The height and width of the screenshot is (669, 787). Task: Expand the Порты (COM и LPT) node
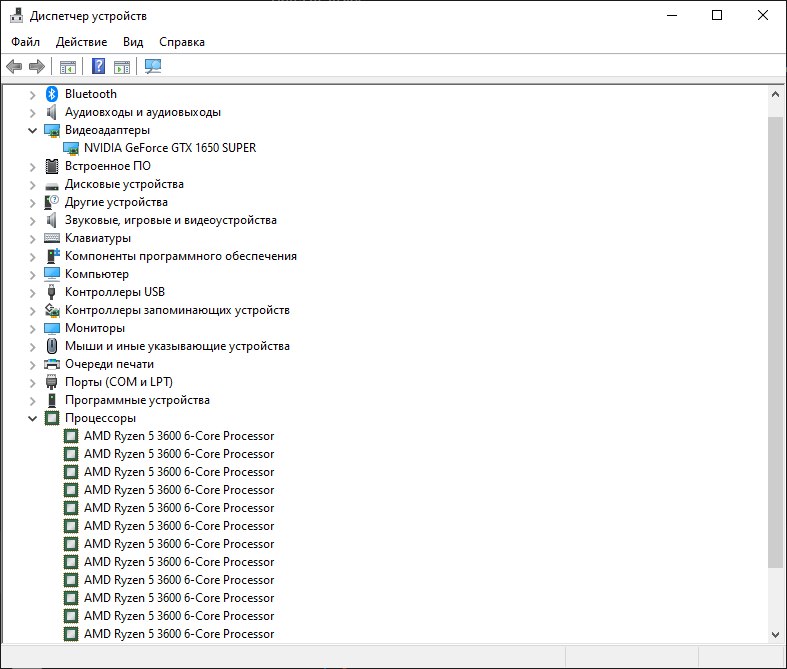click(33, 383)
